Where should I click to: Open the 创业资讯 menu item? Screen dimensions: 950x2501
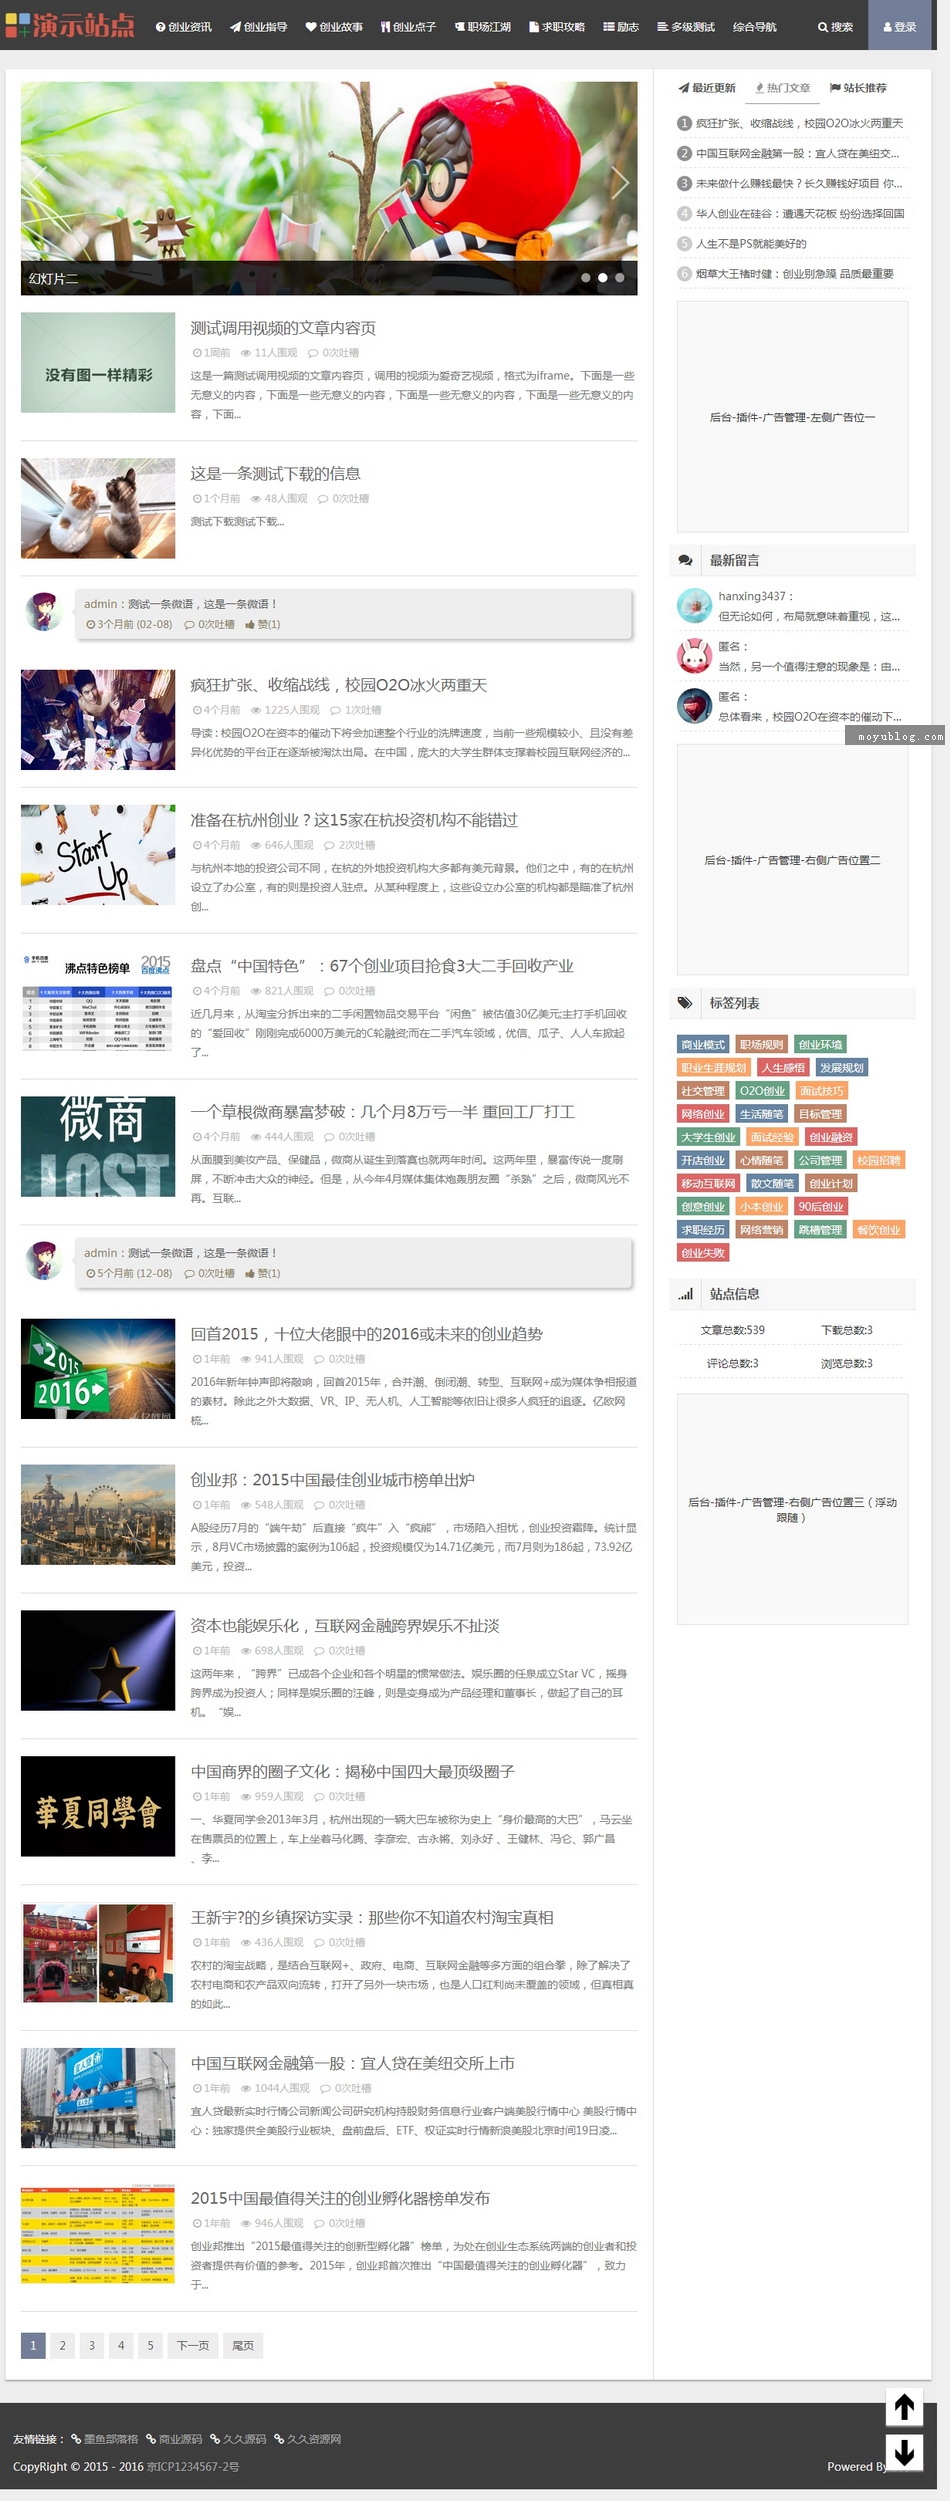(184, 27)
